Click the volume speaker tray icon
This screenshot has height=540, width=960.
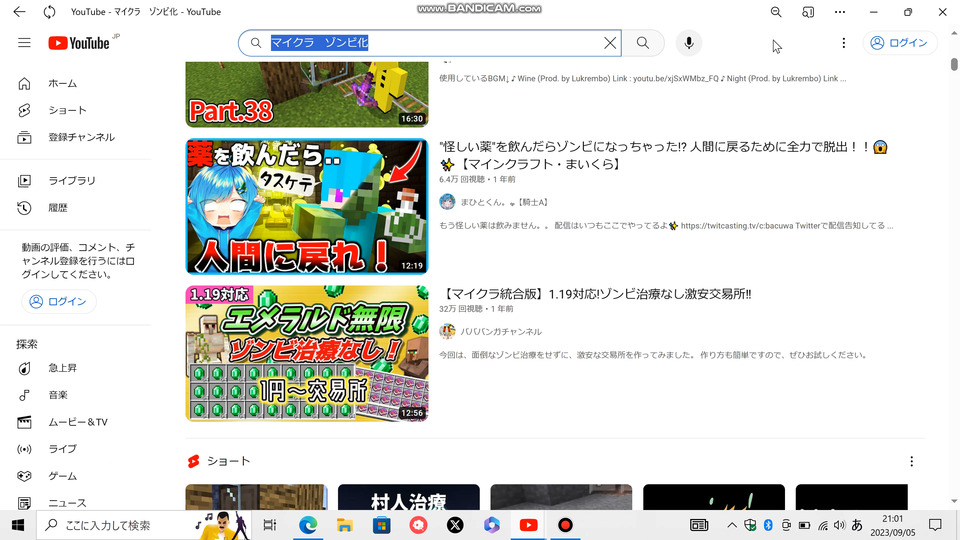[839, 525]
